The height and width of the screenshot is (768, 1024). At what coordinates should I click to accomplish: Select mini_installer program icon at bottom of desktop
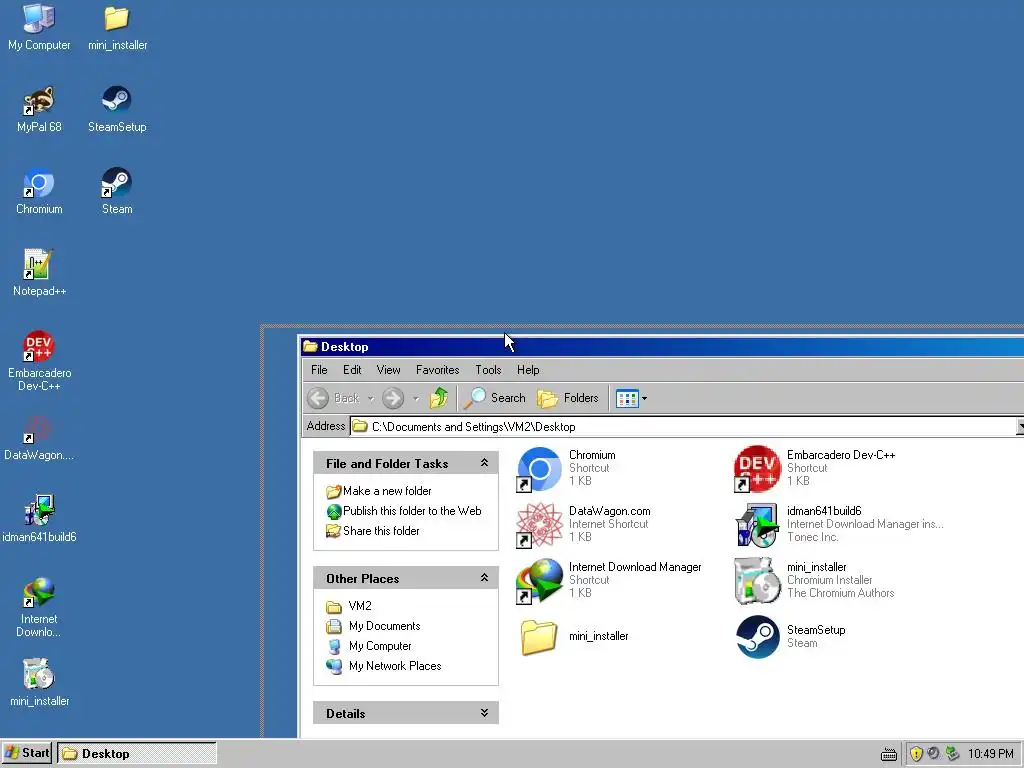point(39,684)
